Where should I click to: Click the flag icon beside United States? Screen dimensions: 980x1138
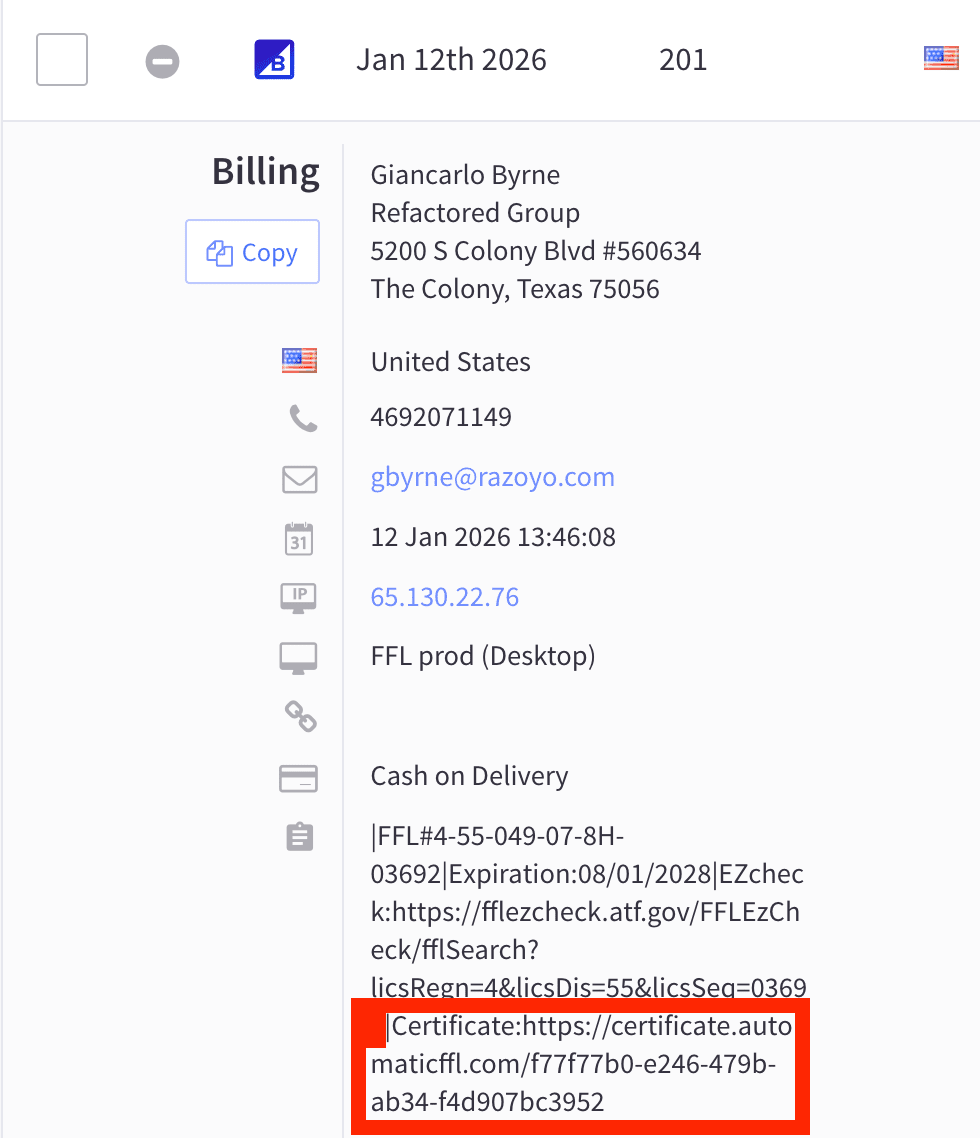click(299, 361)
